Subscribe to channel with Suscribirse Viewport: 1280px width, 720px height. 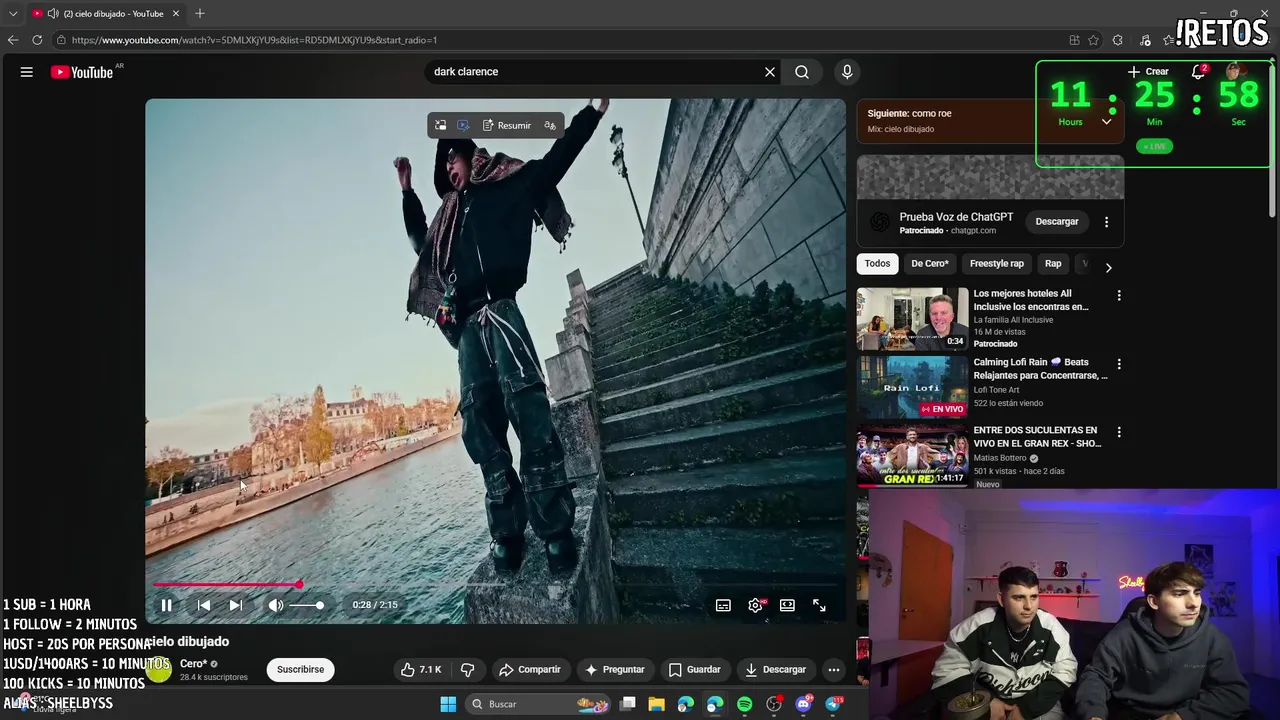tap(300, 670)
